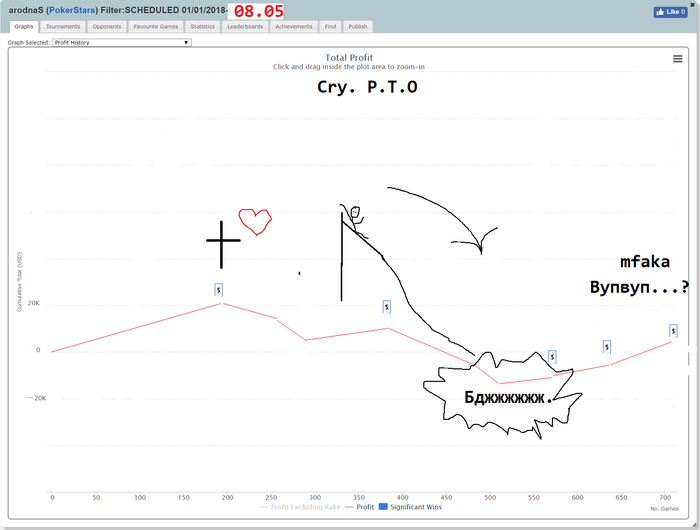Click the No. Games axis title

664,509
